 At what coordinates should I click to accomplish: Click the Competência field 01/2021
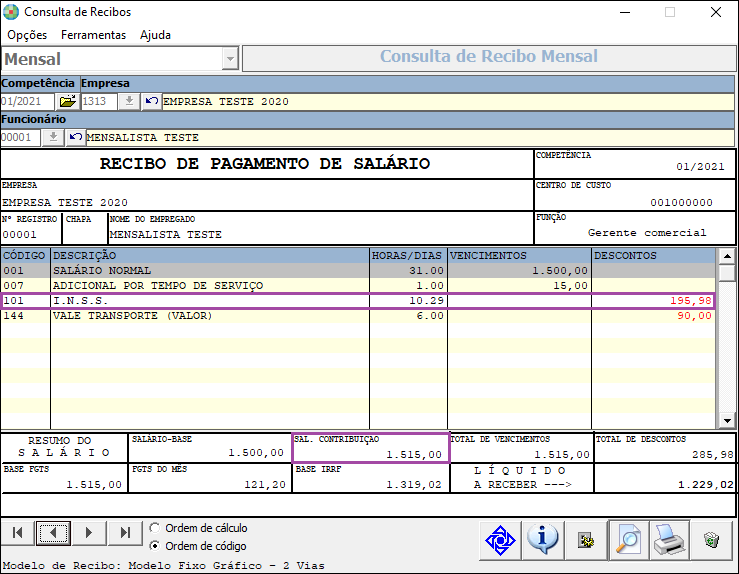(28, 101)
